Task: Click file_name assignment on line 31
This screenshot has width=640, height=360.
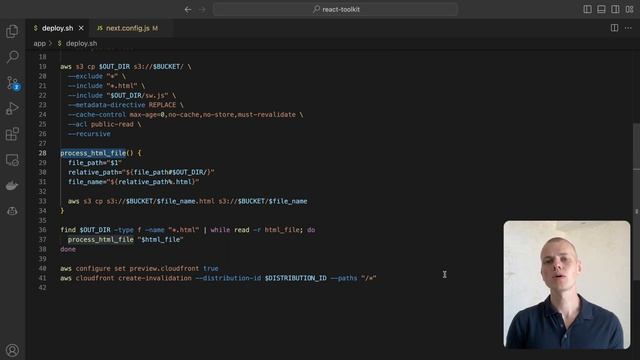Action: coord(133,182)
